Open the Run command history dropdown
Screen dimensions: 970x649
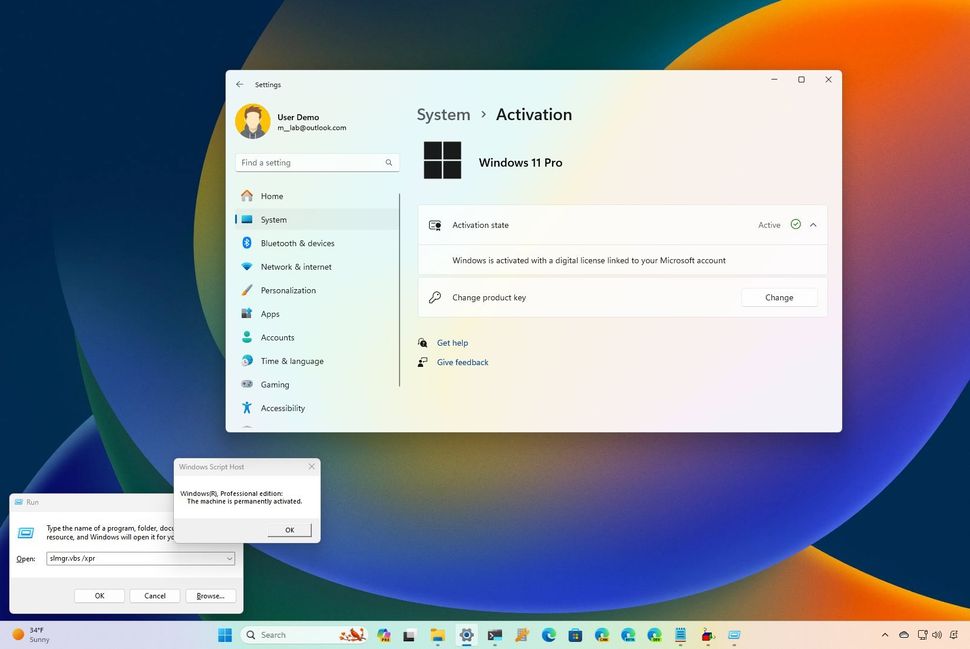click(x=229, y=558)
